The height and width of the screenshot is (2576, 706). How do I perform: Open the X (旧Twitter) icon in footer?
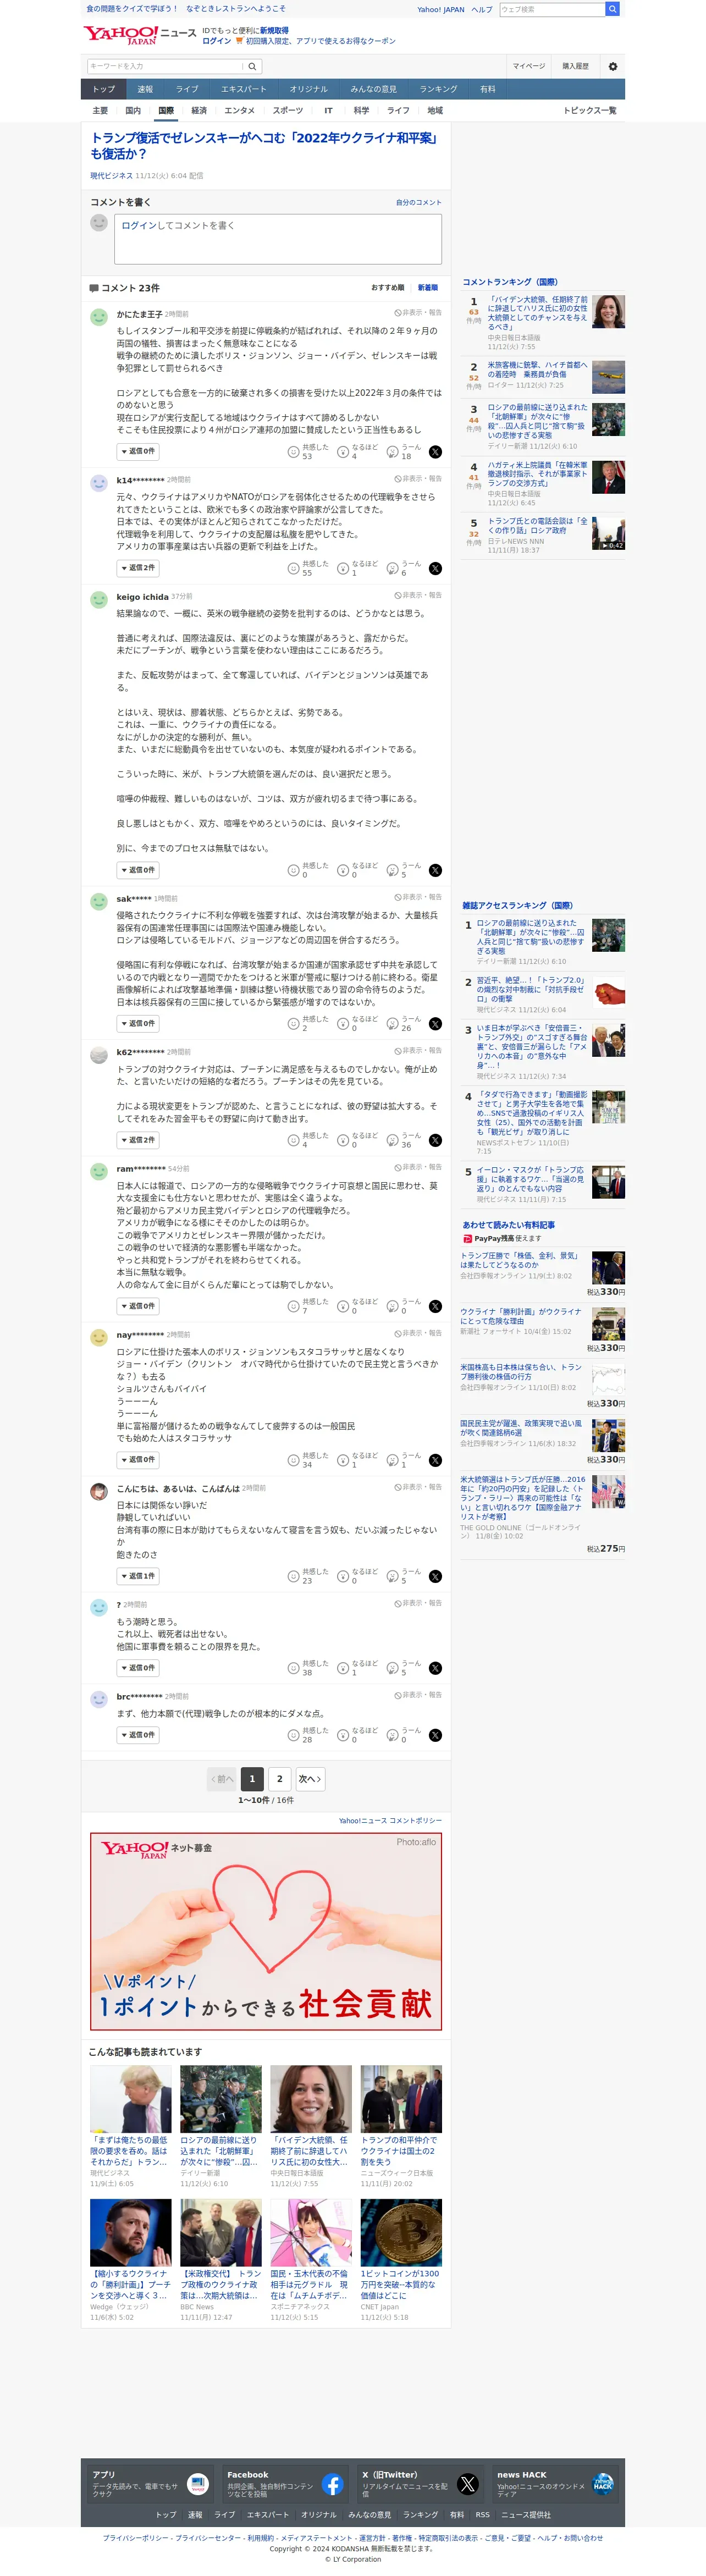point(468,2484)
